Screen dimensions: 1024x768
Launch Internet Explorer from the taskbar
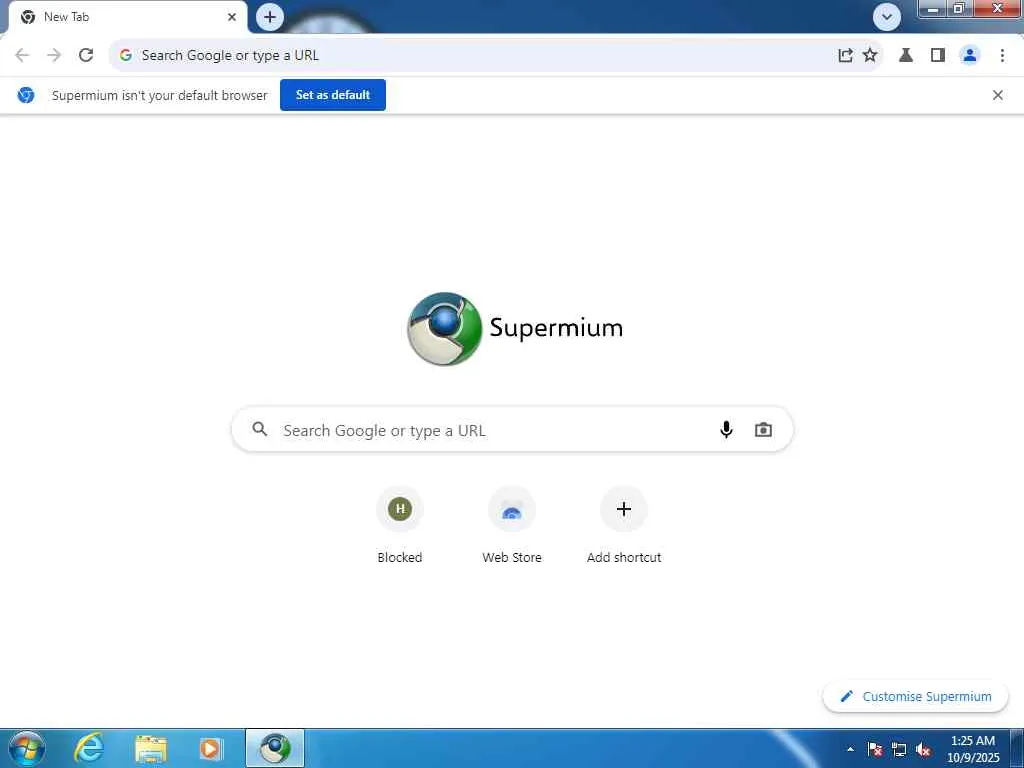click(x=88, y=748)
